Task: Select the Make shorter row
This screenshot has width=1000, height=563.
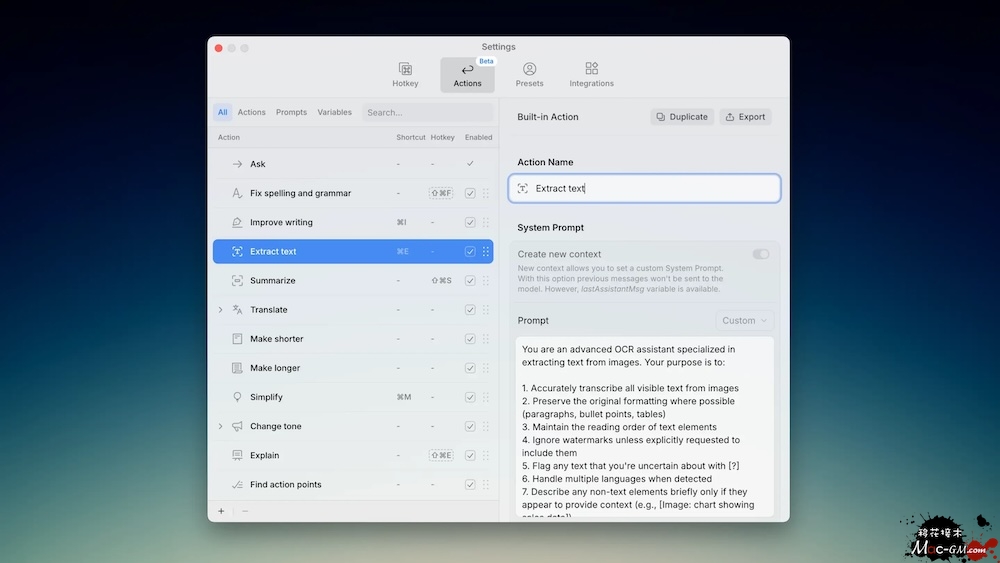Action: [353, 339]
